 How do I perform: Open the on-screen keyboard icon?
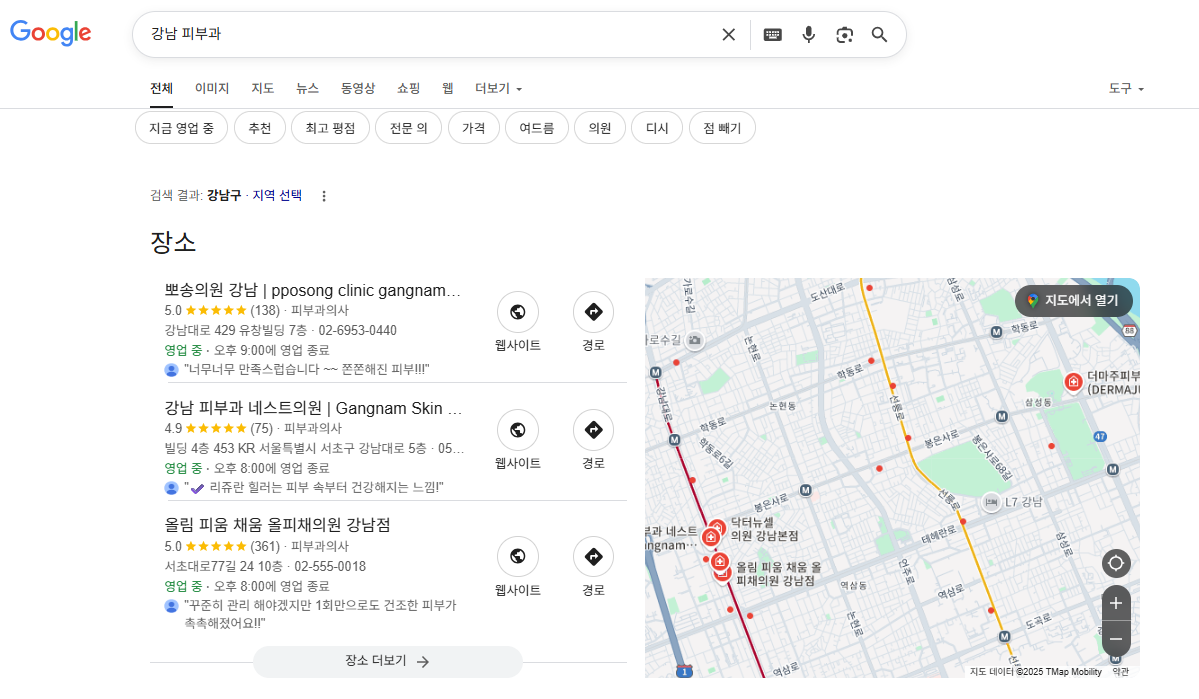coord(772,34)
